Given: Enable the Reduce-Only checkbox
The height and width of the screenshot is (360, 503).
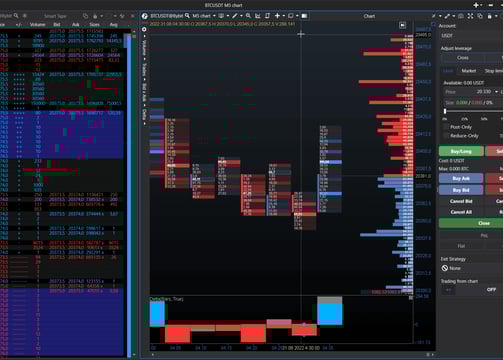Looking at the screenshot, I should pos(446,136).
